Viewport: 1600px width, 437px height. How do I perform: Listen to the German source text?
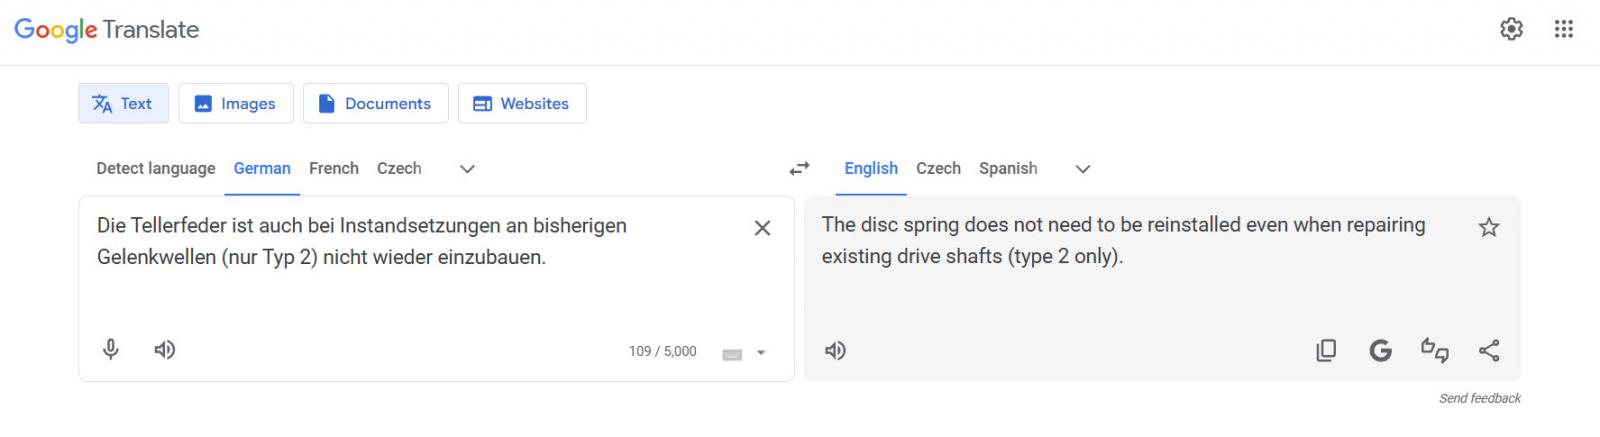click(x=165, y=349)
